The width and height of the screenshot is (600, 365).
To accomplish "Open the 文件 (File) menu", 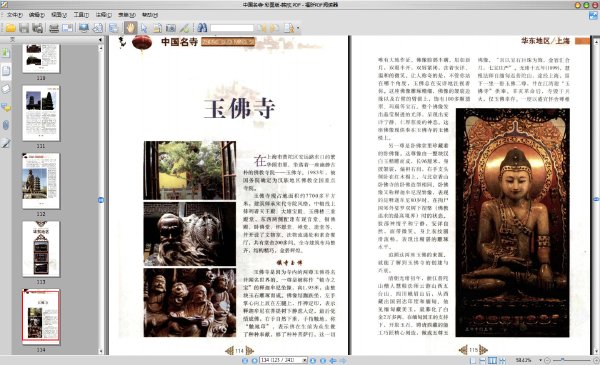I will 15,15.
